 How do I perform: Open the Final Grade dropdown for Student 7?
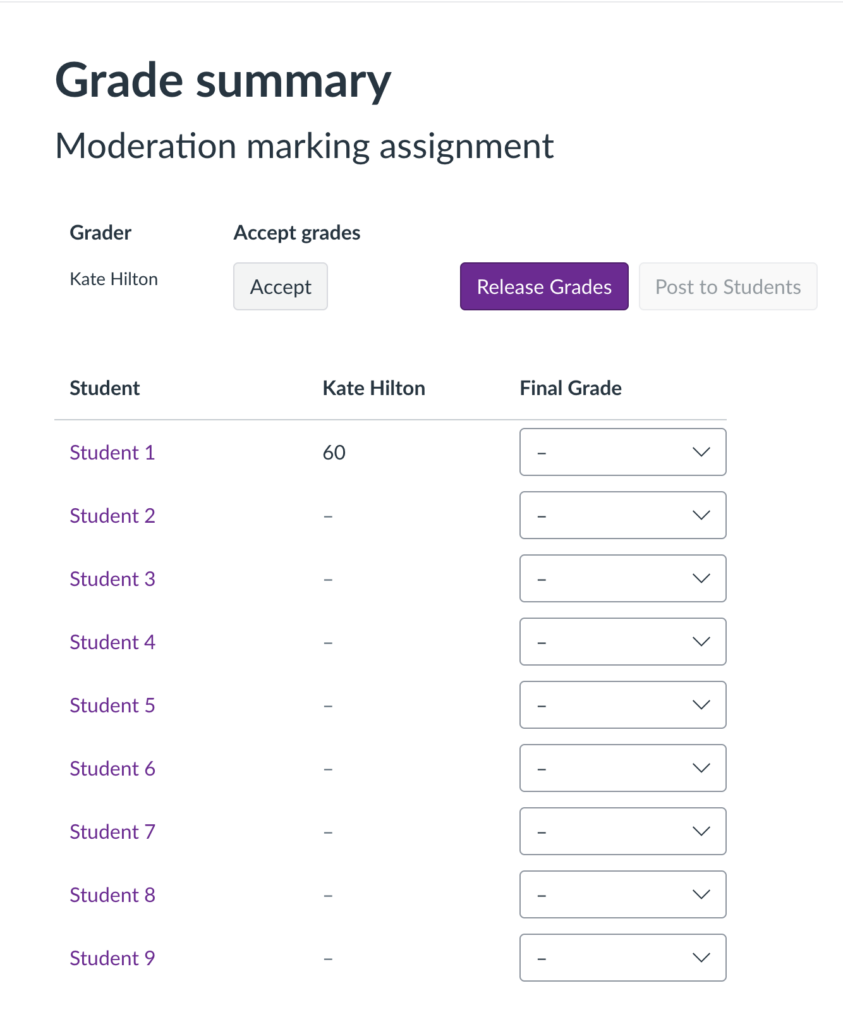622,831
